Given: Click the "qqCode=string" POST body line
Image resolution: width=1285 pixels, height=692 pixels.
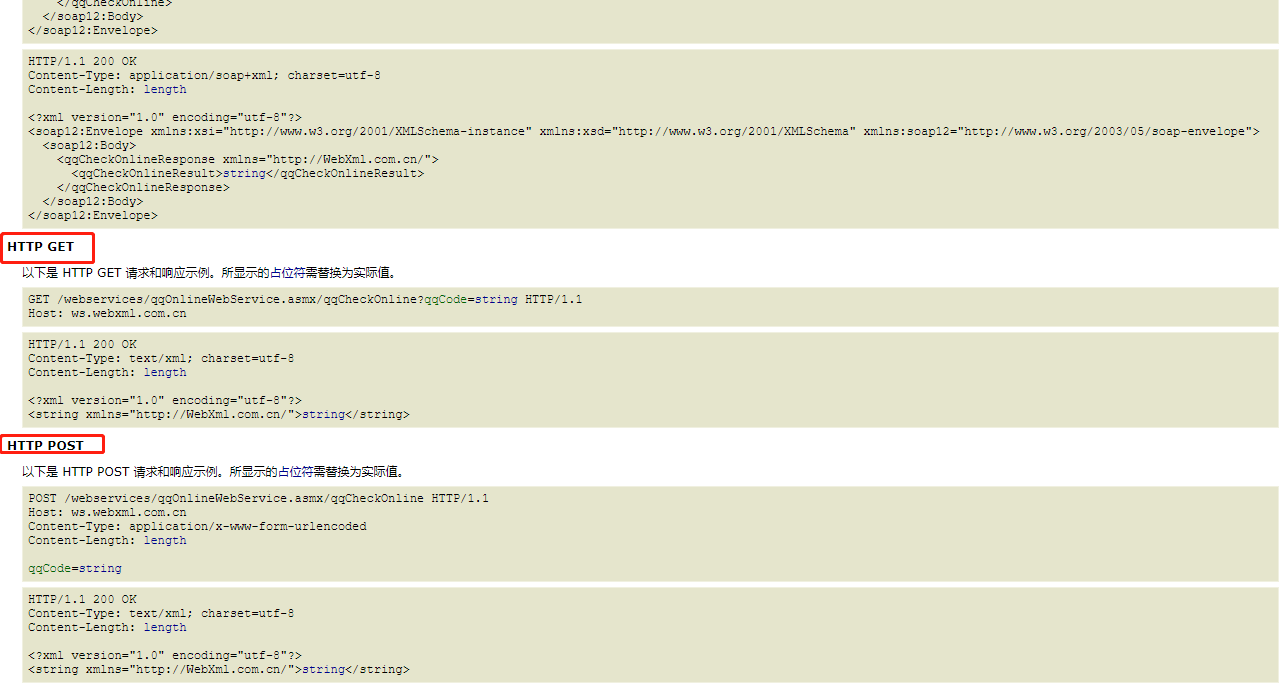Looking at the screenshot, I should tap(75, 569).
